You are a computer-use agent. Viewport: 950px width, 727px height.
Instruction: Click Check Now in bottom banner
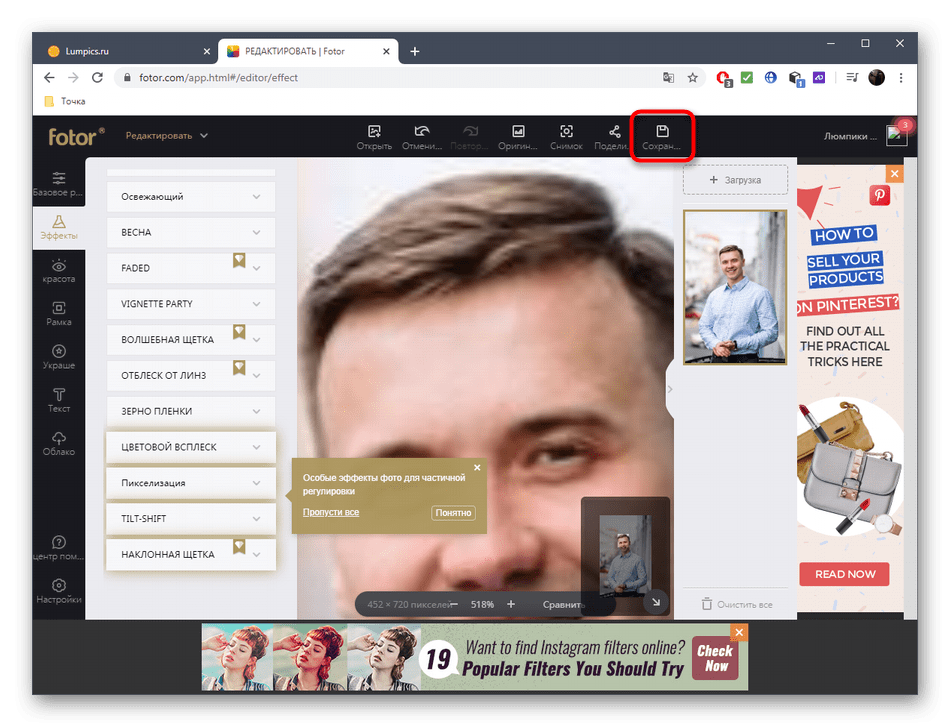[x=715, y=658]
